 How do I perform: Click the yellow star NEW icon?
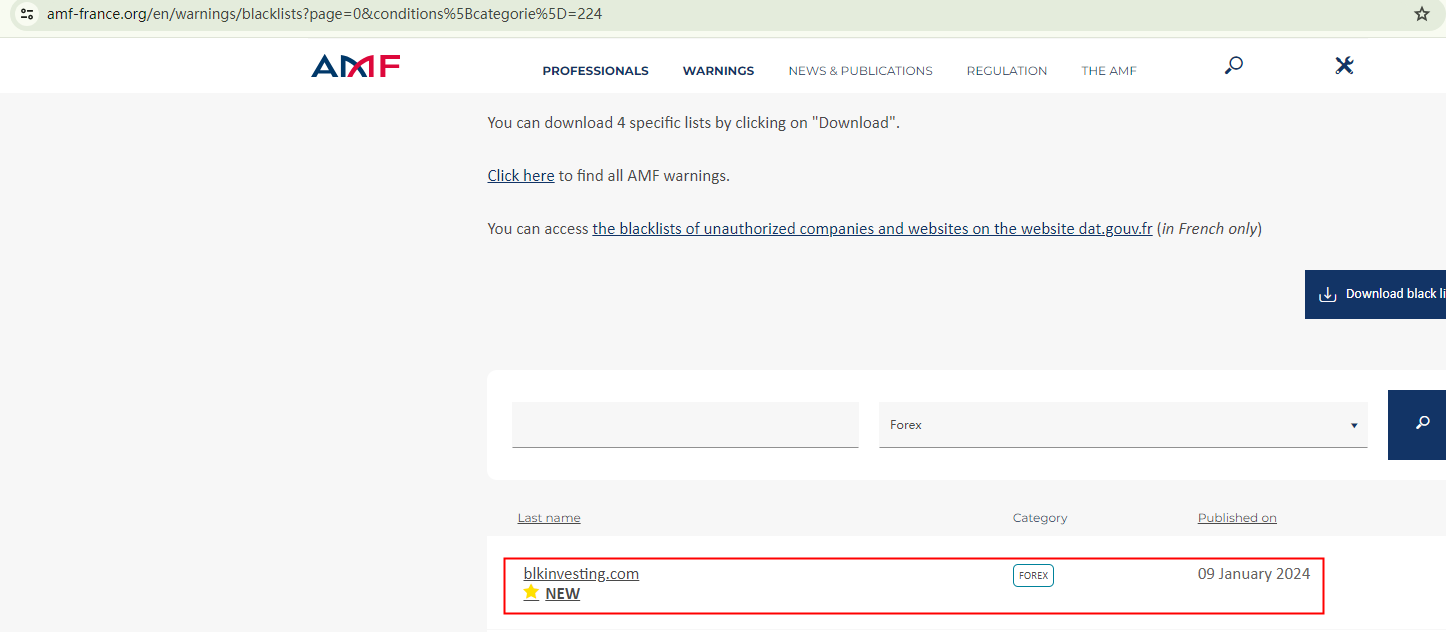(x=531, y=593)
